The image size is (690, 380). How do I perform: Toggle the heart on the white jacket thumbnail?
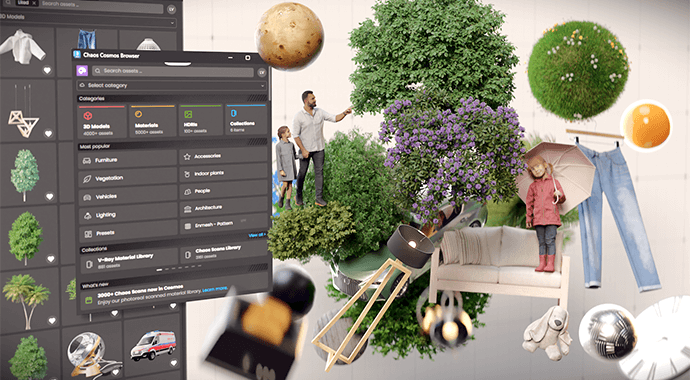click(47, 70)
